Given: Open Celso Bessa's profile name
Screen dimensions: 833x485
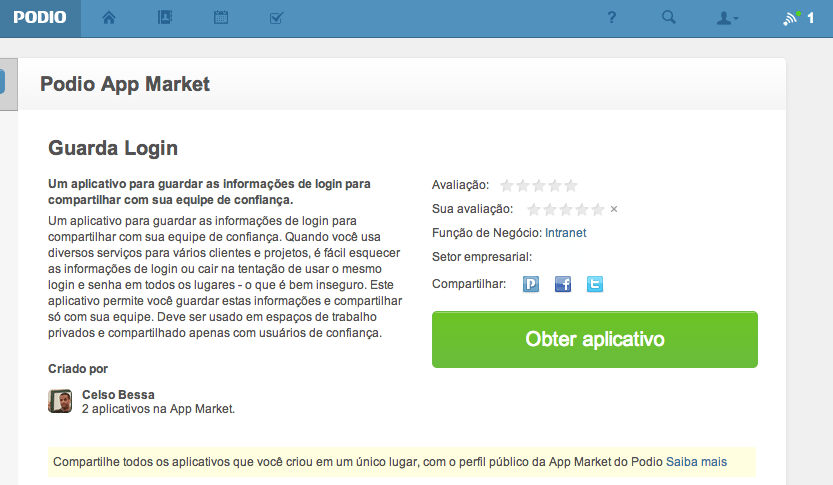Looking at the screenshot, I should pos(118,395).
